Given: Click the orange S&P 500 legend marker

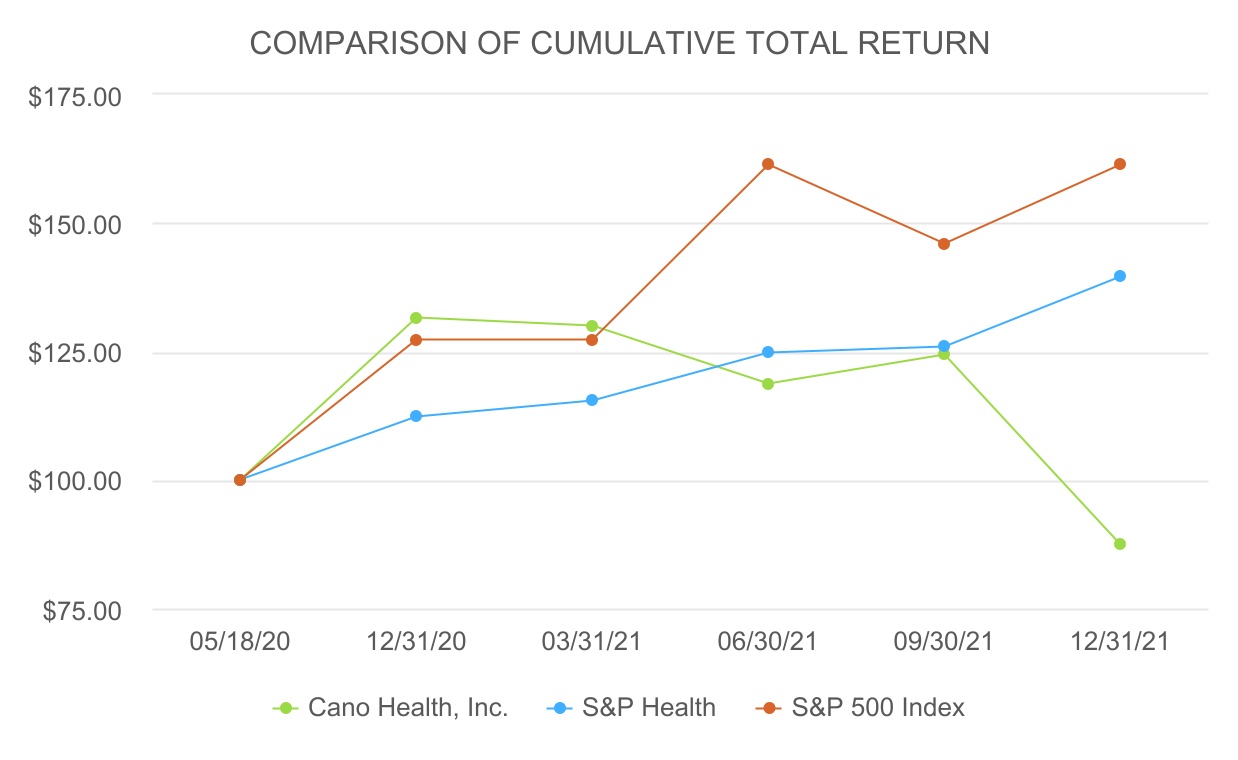Looking at the screenshot, I should coord(769,708).
